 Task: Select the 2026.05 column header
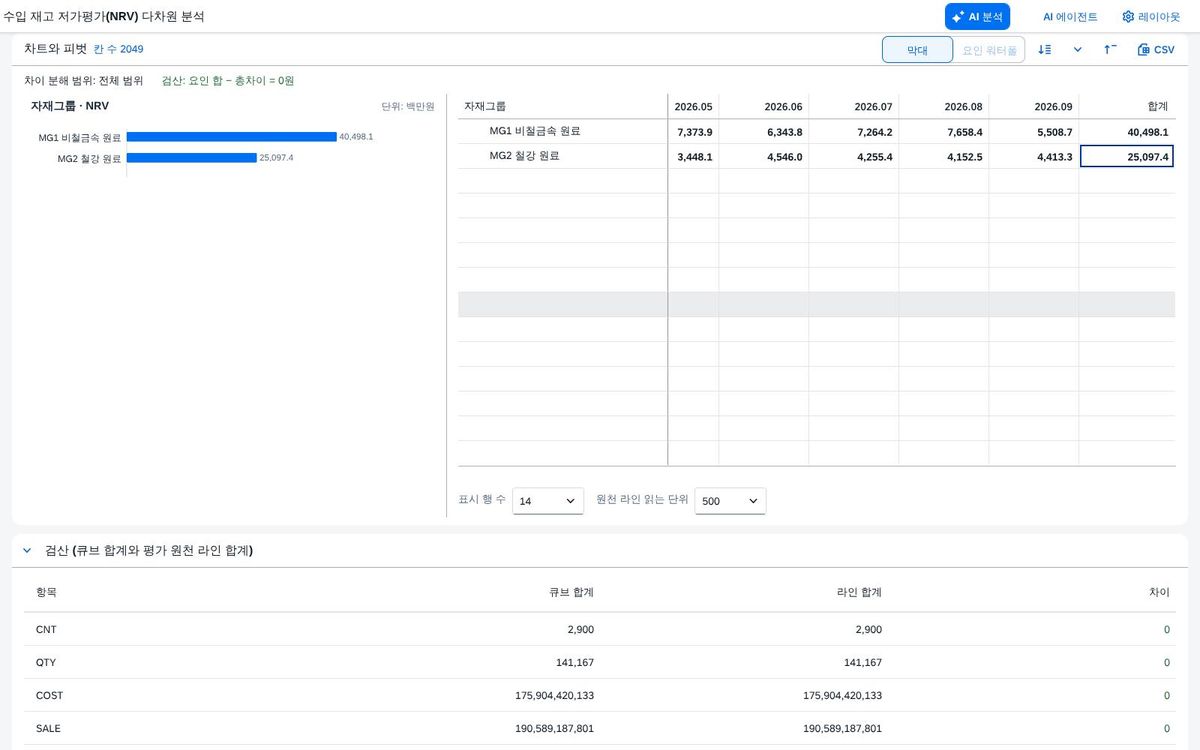pyautogui.click(x=693, y=106)
